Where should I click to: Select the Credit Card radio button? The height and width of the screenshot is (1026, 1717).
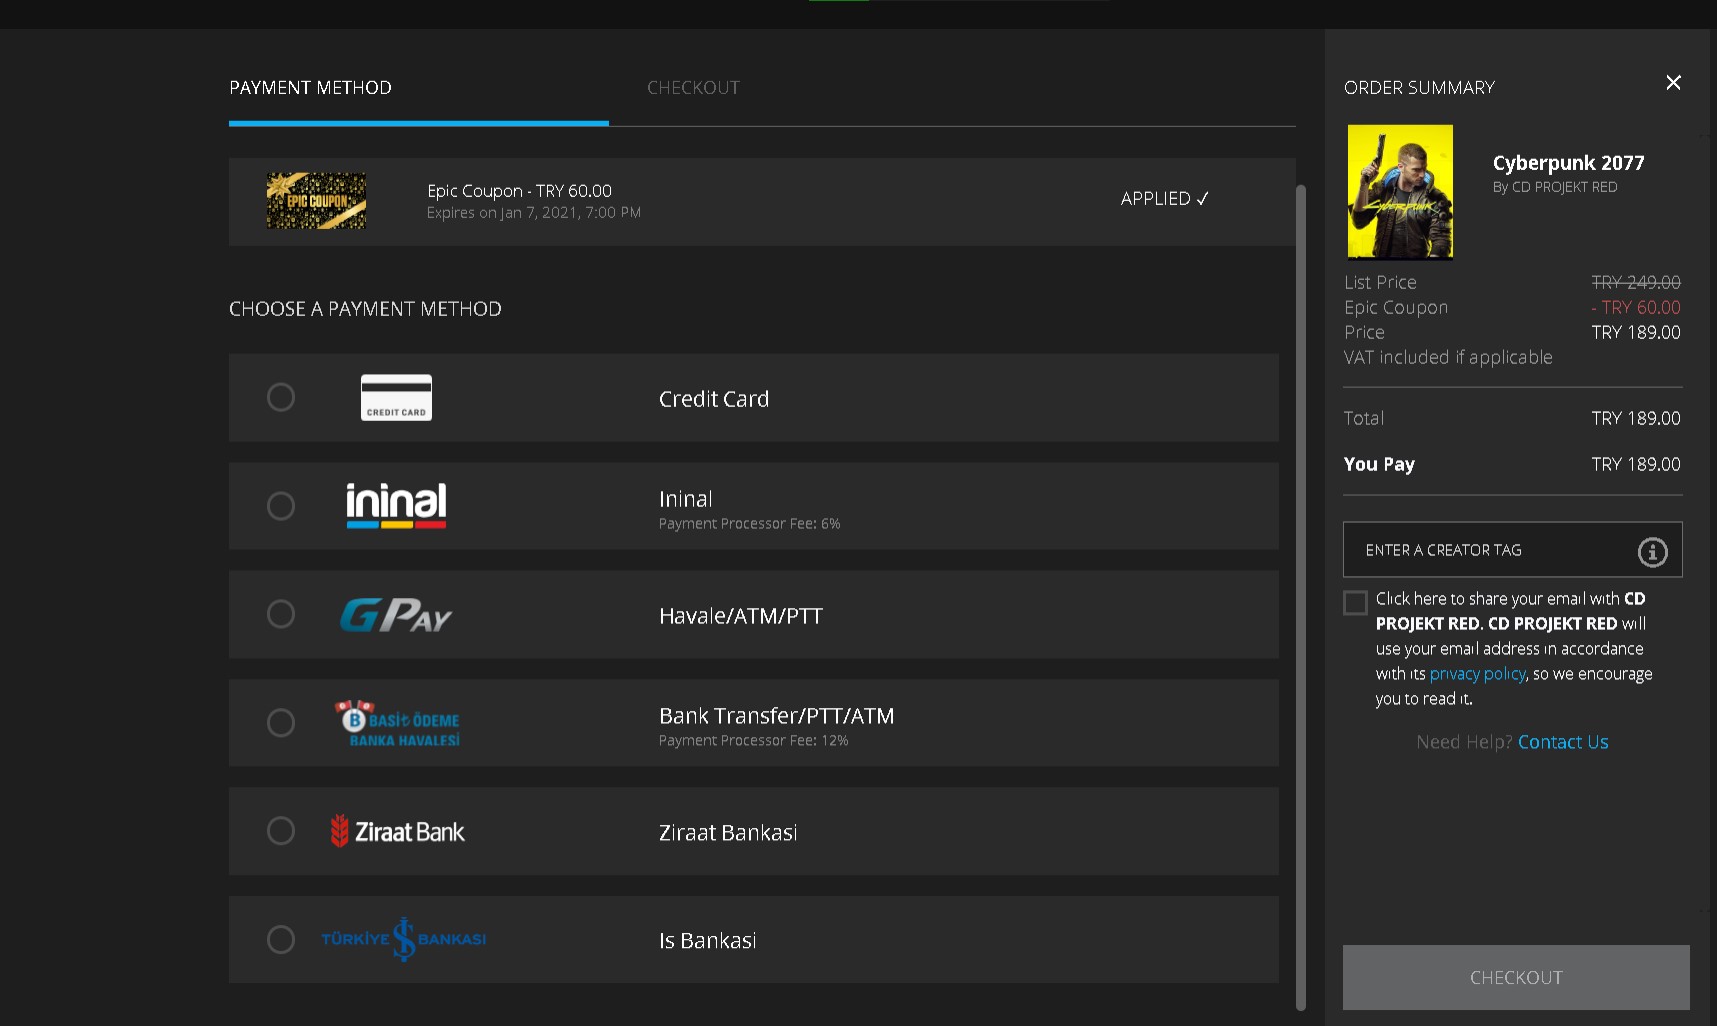click(x=281, y=397)
